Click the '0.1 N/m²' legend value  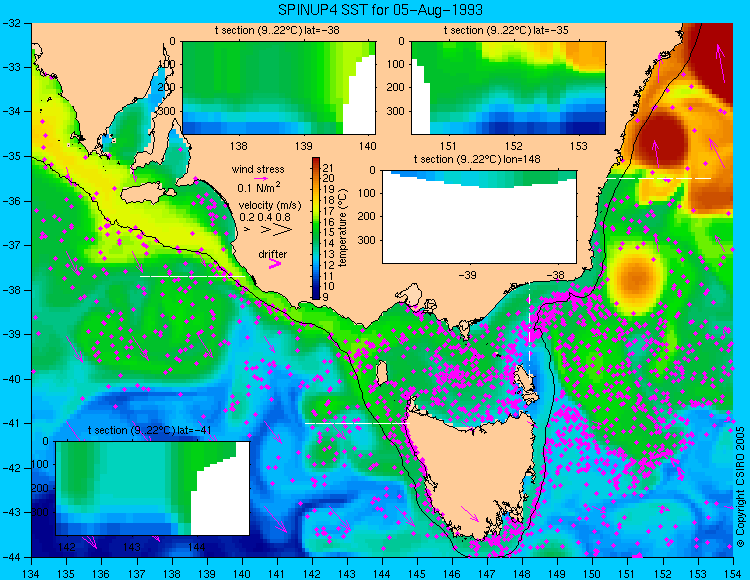[259, 187]
